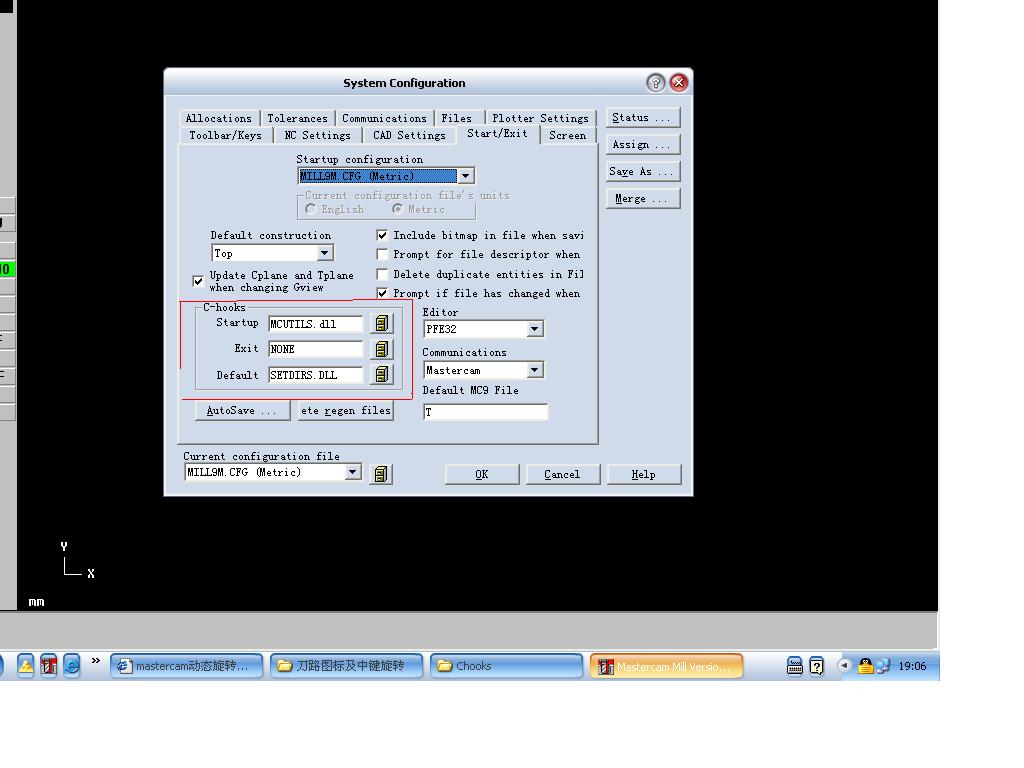
Task: Close the System Configuration dialog via red X
Action: 679,82
